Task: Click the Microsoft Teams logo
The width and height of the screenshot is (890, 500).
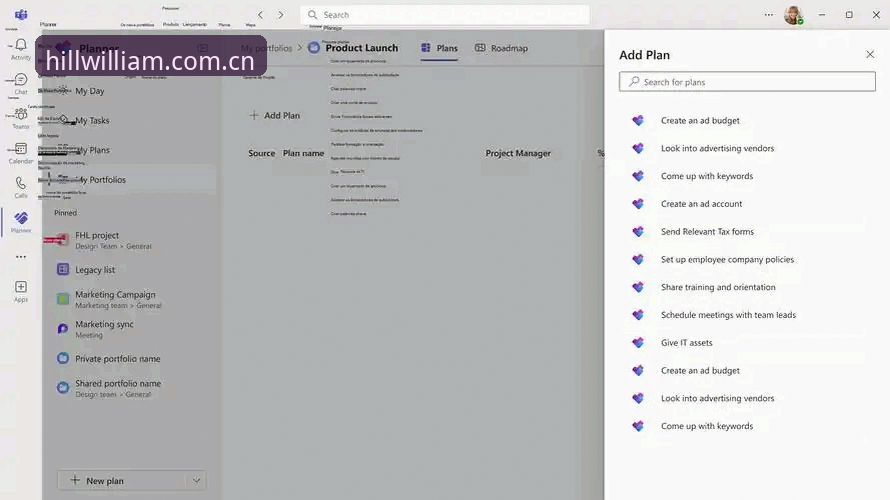Action: click(x=21, y=14)
